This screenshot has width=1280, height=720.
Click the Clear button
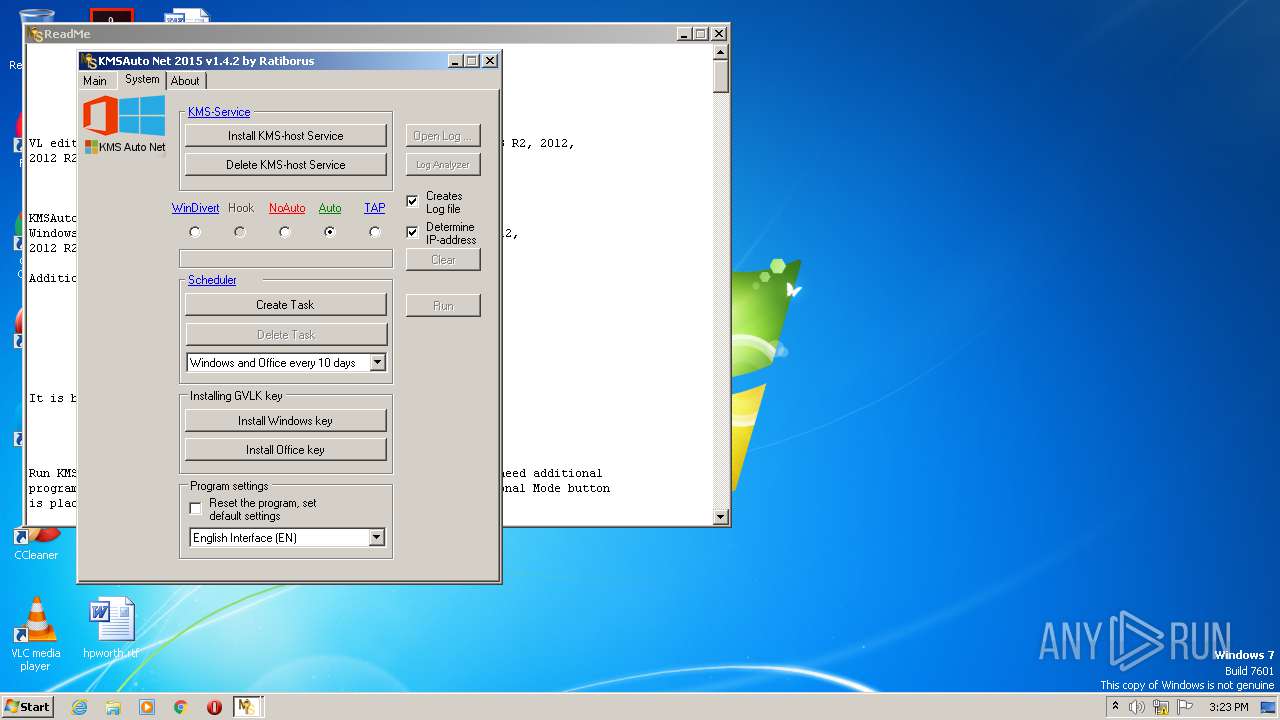coord(443,259)
